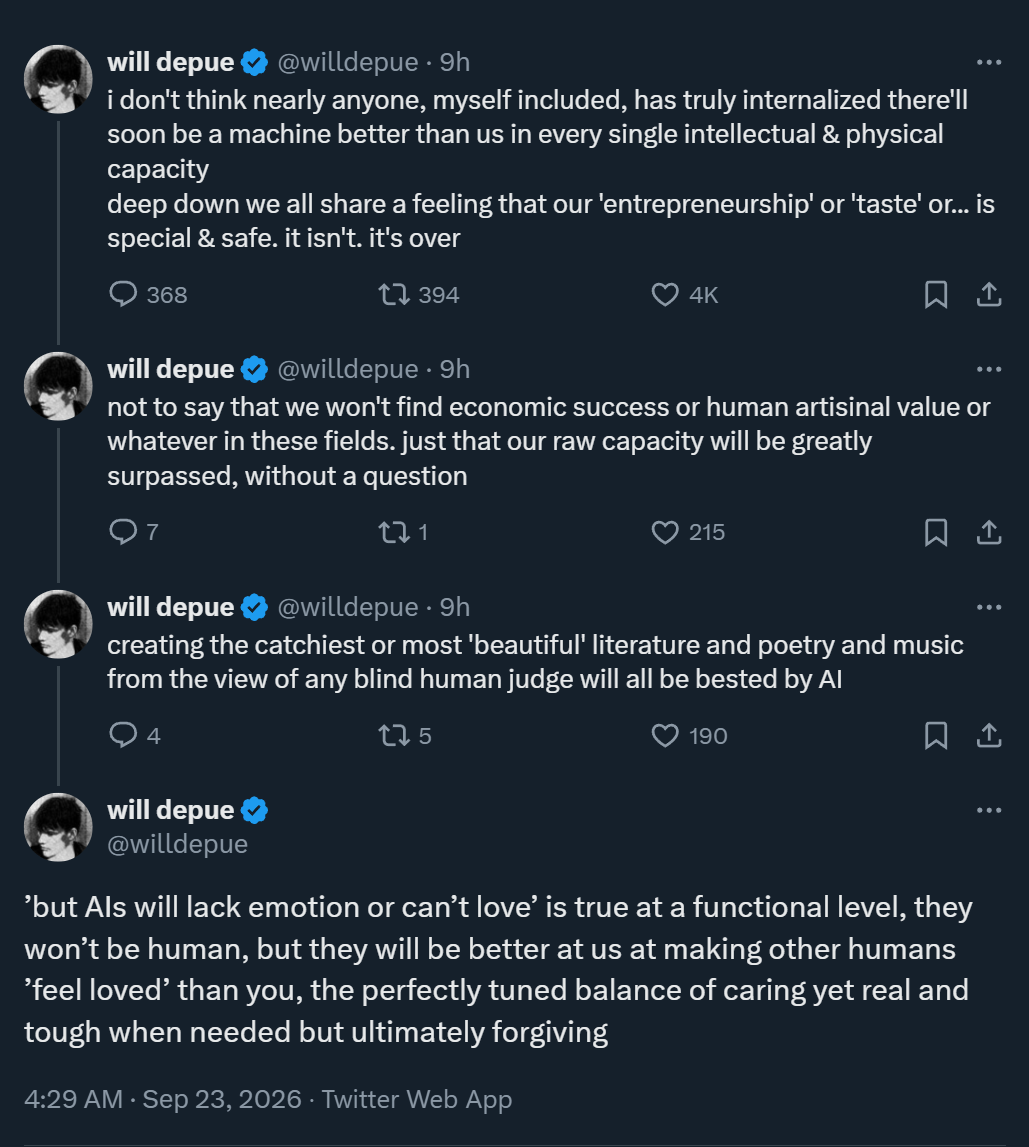Open more options on the first tweet

coord(989,62)
